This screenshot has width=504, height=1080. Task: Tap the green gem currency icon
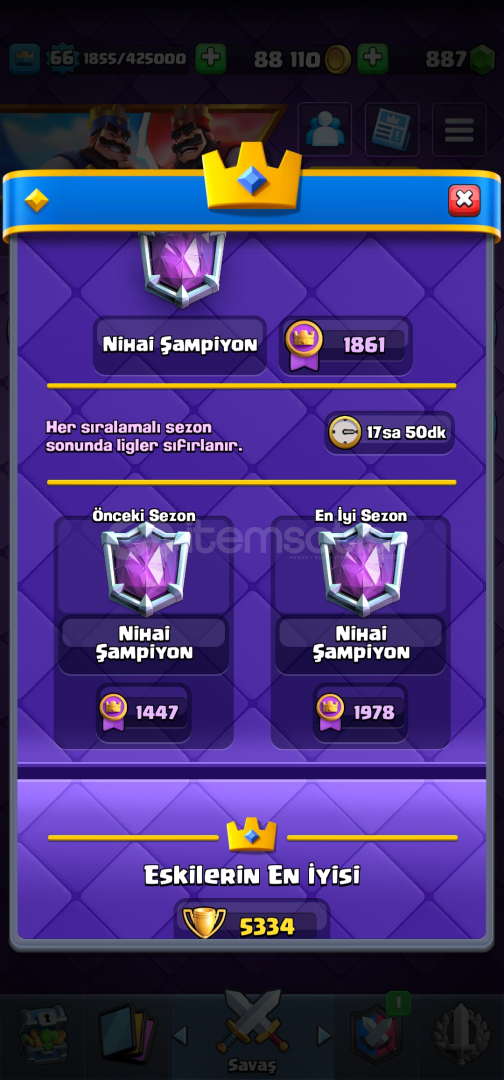point(483,60)
